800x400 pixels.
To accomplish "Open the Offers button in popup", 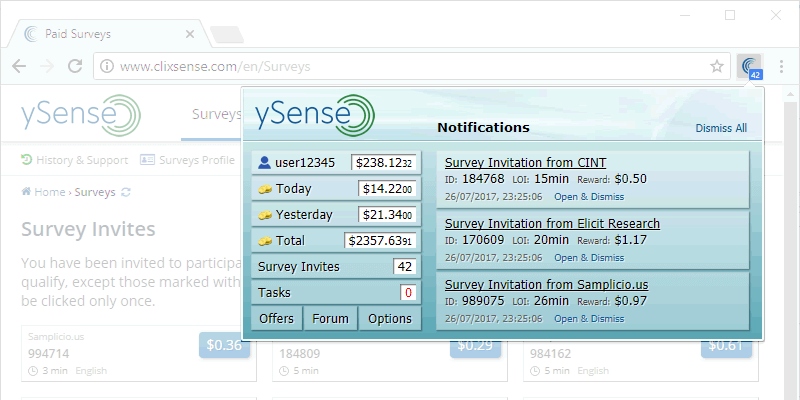I will pyautogui.click(x=277, y=318).
